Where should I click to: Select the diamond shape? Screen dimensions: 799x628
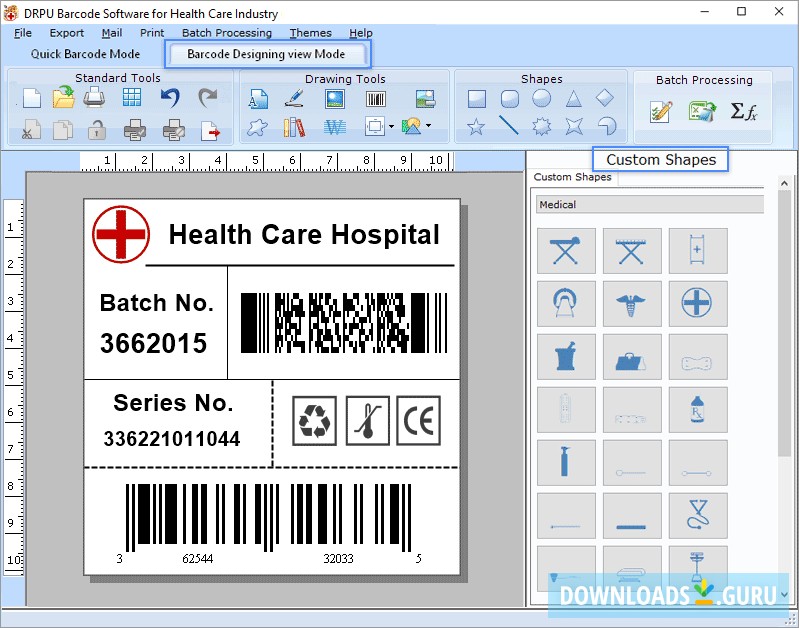click(605, 97)
